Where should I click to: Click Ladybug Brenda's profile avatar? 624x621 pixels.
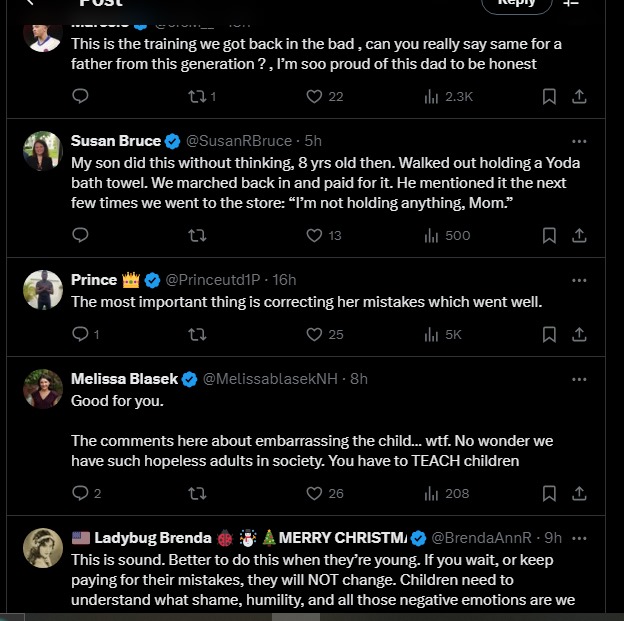43,547
